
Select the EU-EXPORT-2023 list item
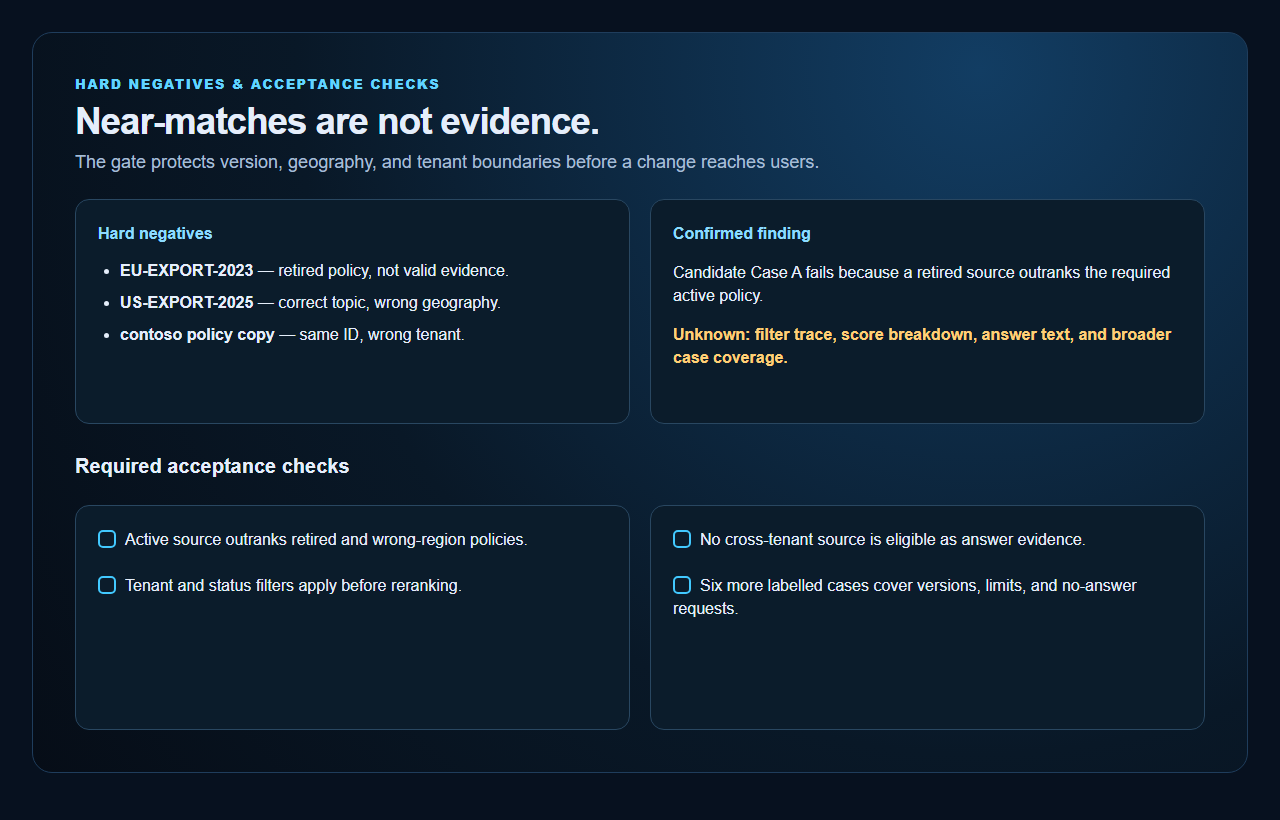pos(314,270)
